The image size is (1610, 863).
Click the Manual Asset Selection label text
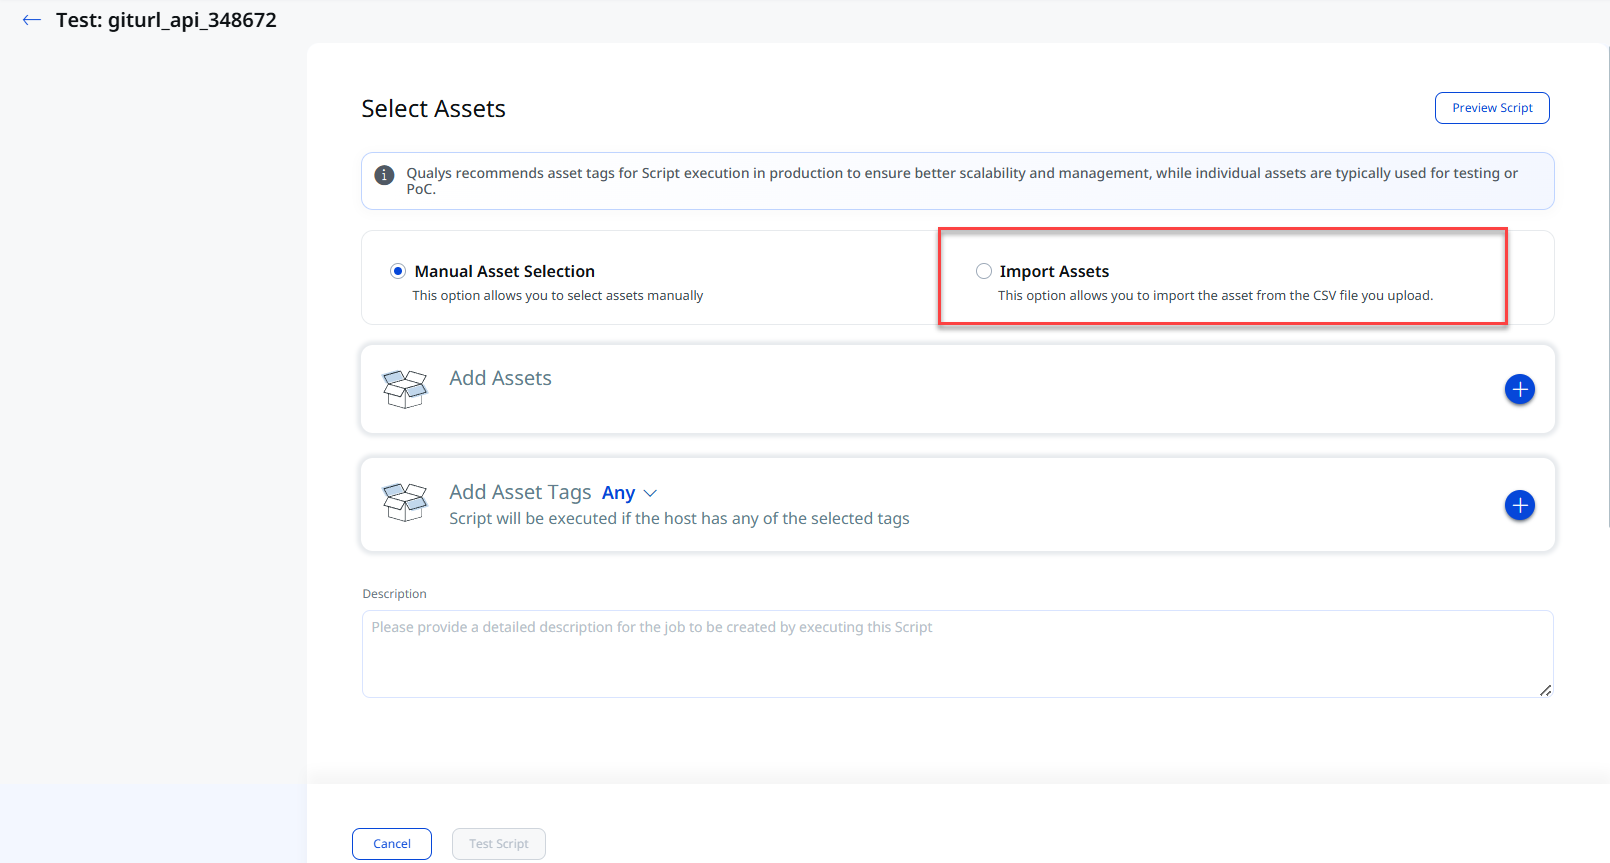tap(505, 271)
